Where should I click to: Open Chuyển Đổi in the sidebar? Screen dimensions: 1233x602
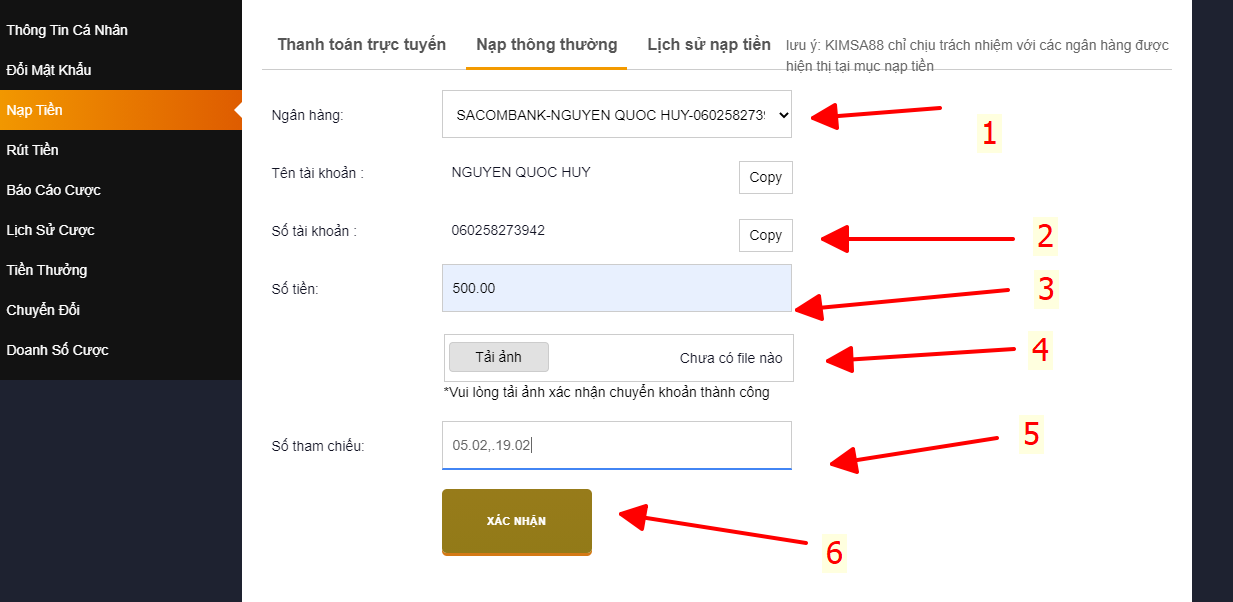pos(43,310)
